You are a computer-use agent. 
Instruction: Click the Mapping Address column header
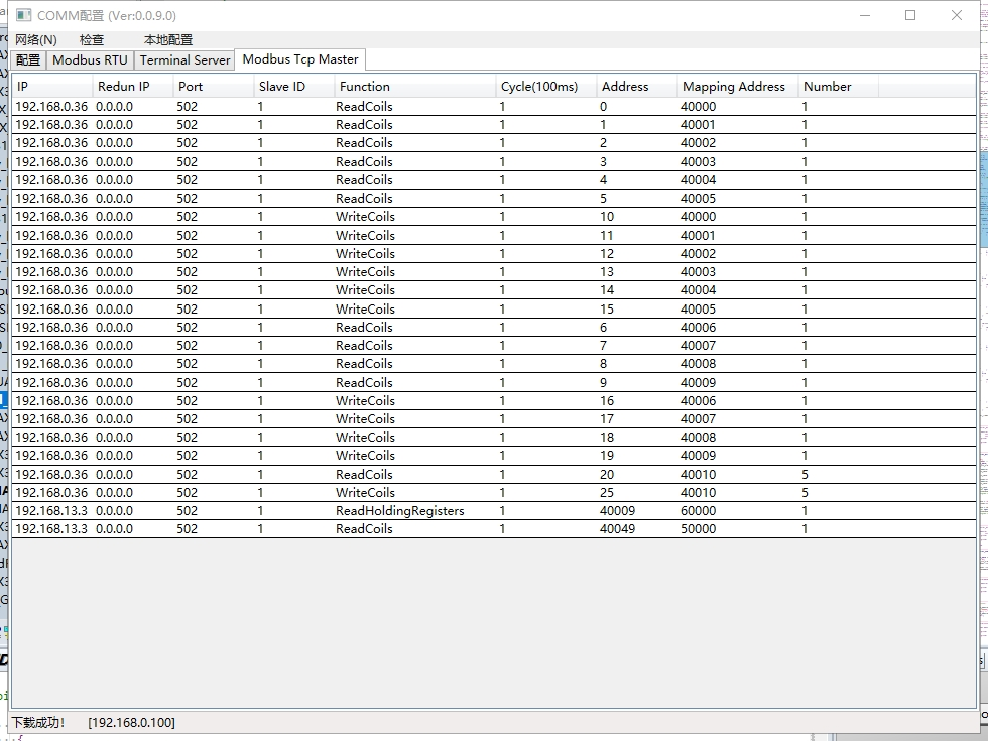pos(736,87)
